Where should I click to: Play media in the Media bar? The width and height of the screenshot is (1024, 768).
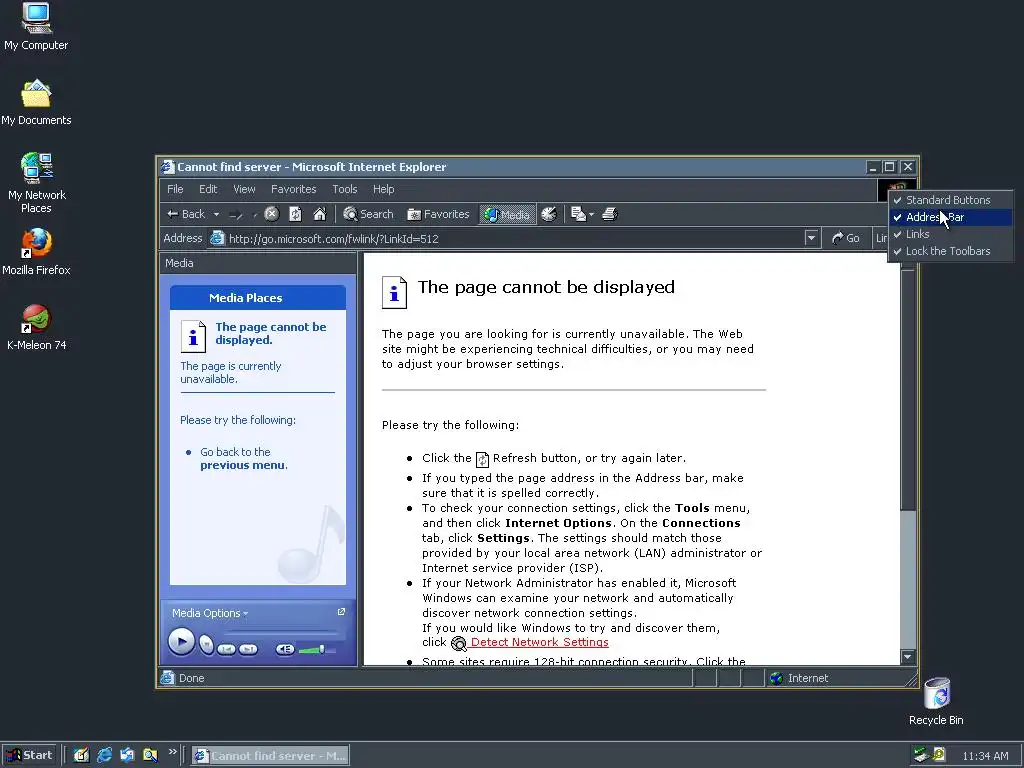point(181,641)
